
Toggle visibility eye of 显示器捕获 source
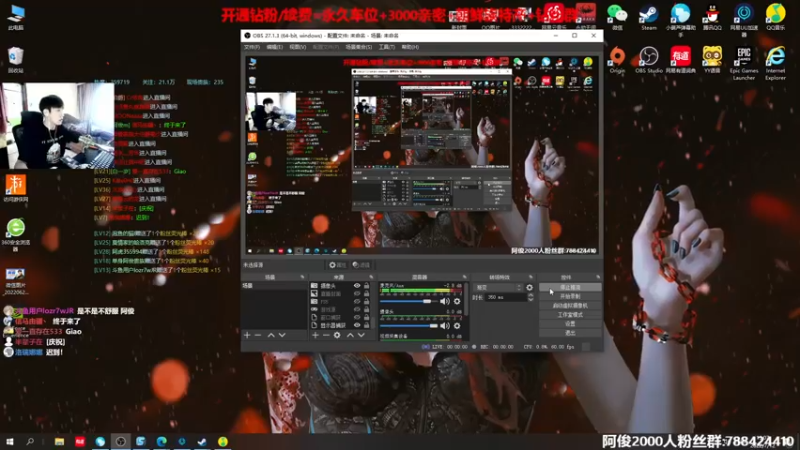357,325
